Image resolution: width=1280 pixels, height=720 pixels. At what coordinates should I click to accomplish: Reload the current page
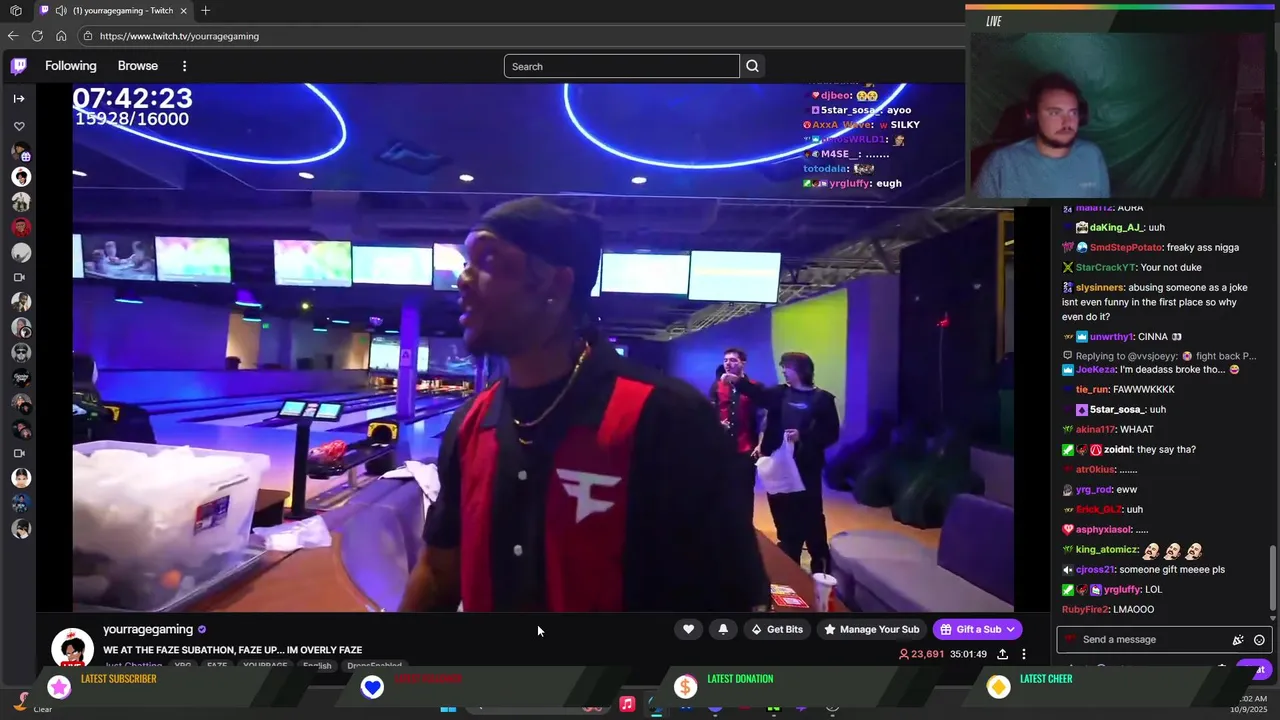click(x=37, y=36)
